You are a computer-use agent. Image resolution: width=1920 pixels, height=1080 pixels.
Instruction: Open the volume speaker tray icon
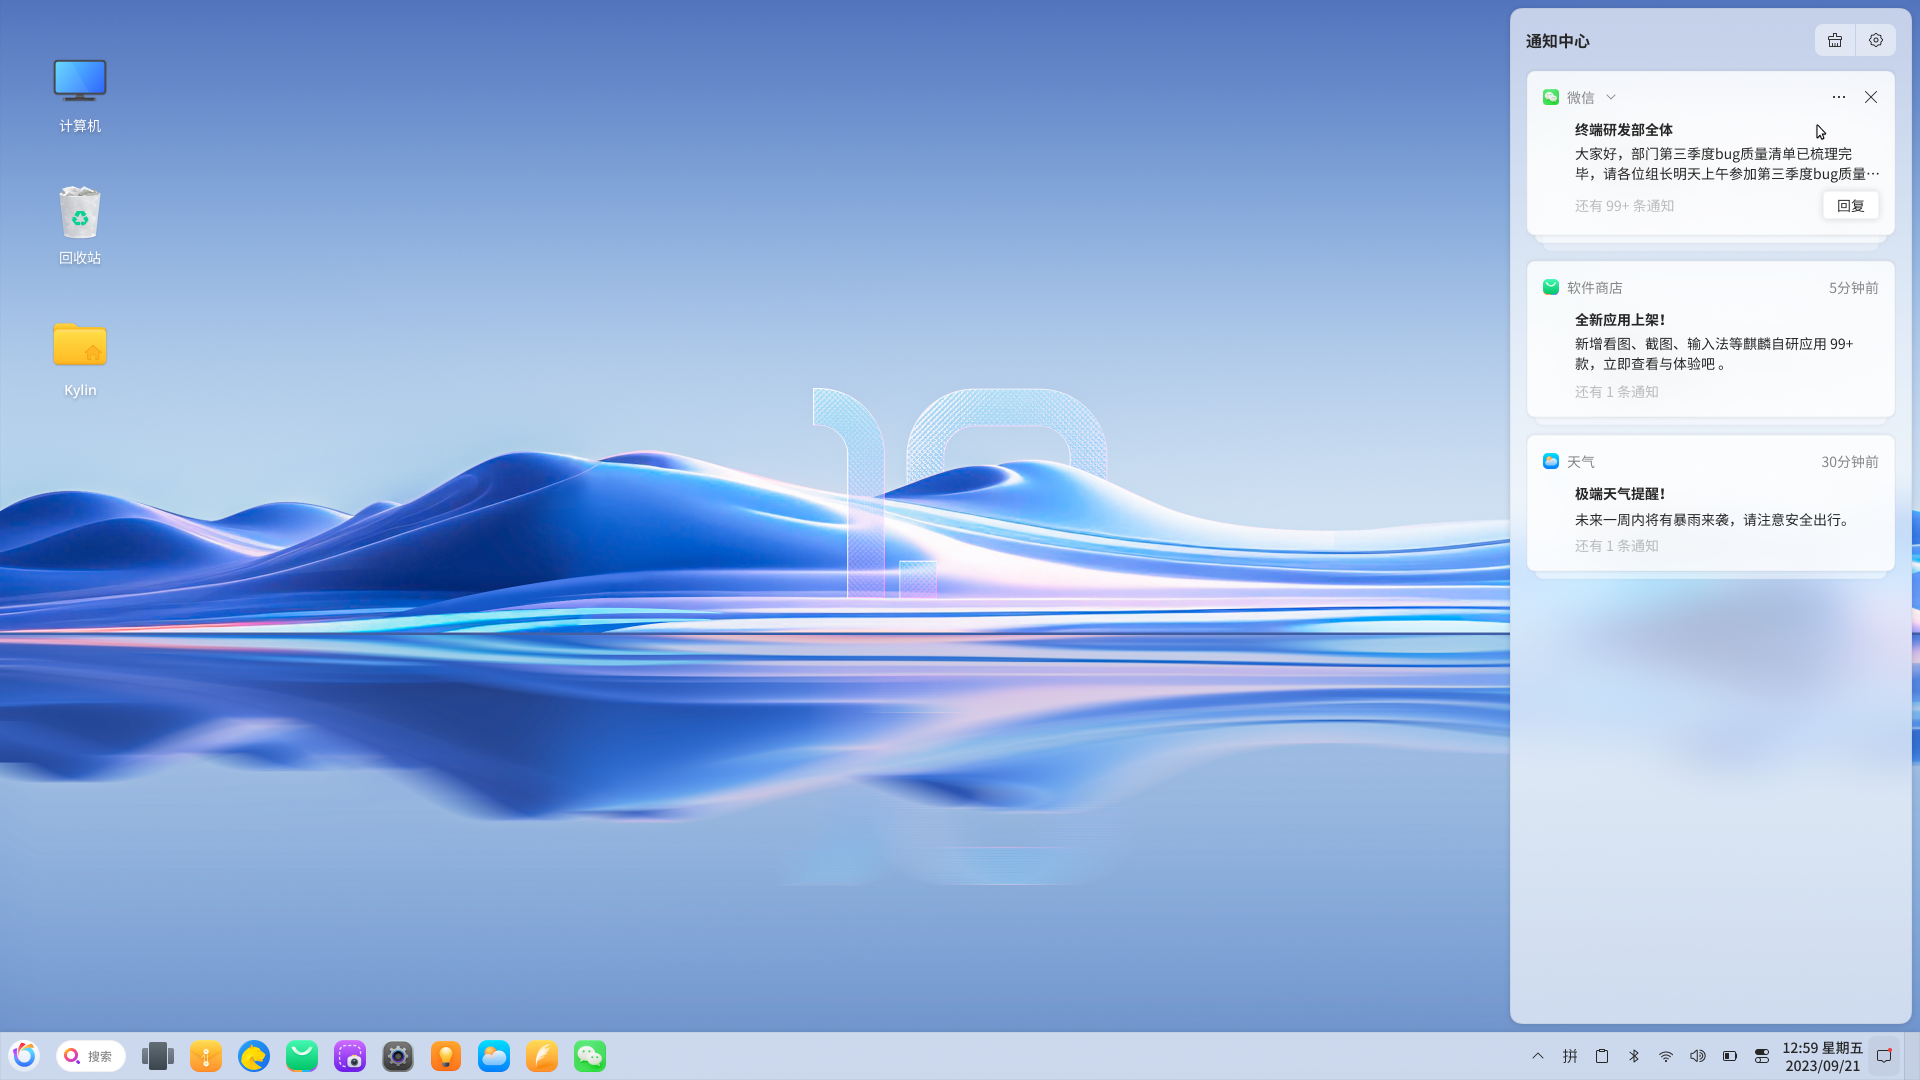pos(1698,1056)
